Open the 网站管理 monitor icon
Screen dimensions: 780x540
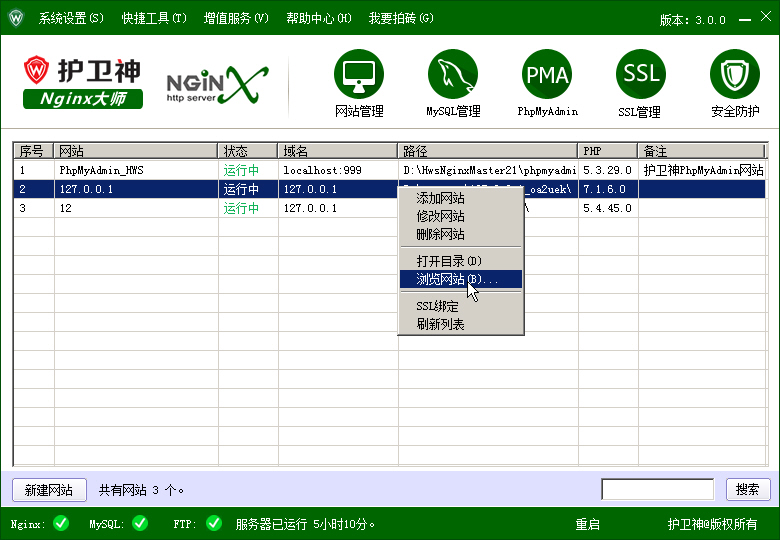(358, 75)
